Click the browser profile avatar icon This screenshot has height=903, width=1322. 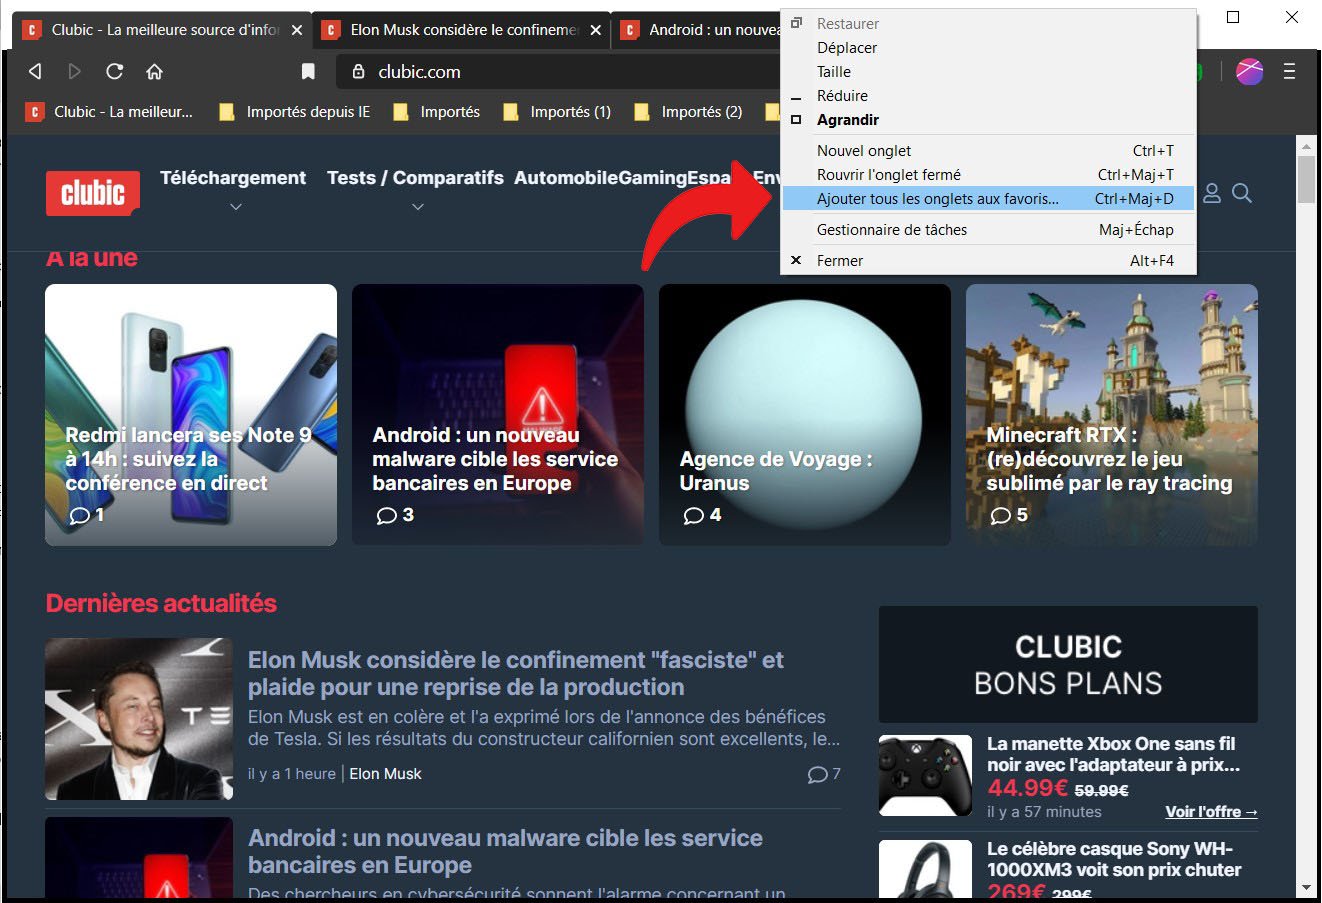coord(1249,71)
